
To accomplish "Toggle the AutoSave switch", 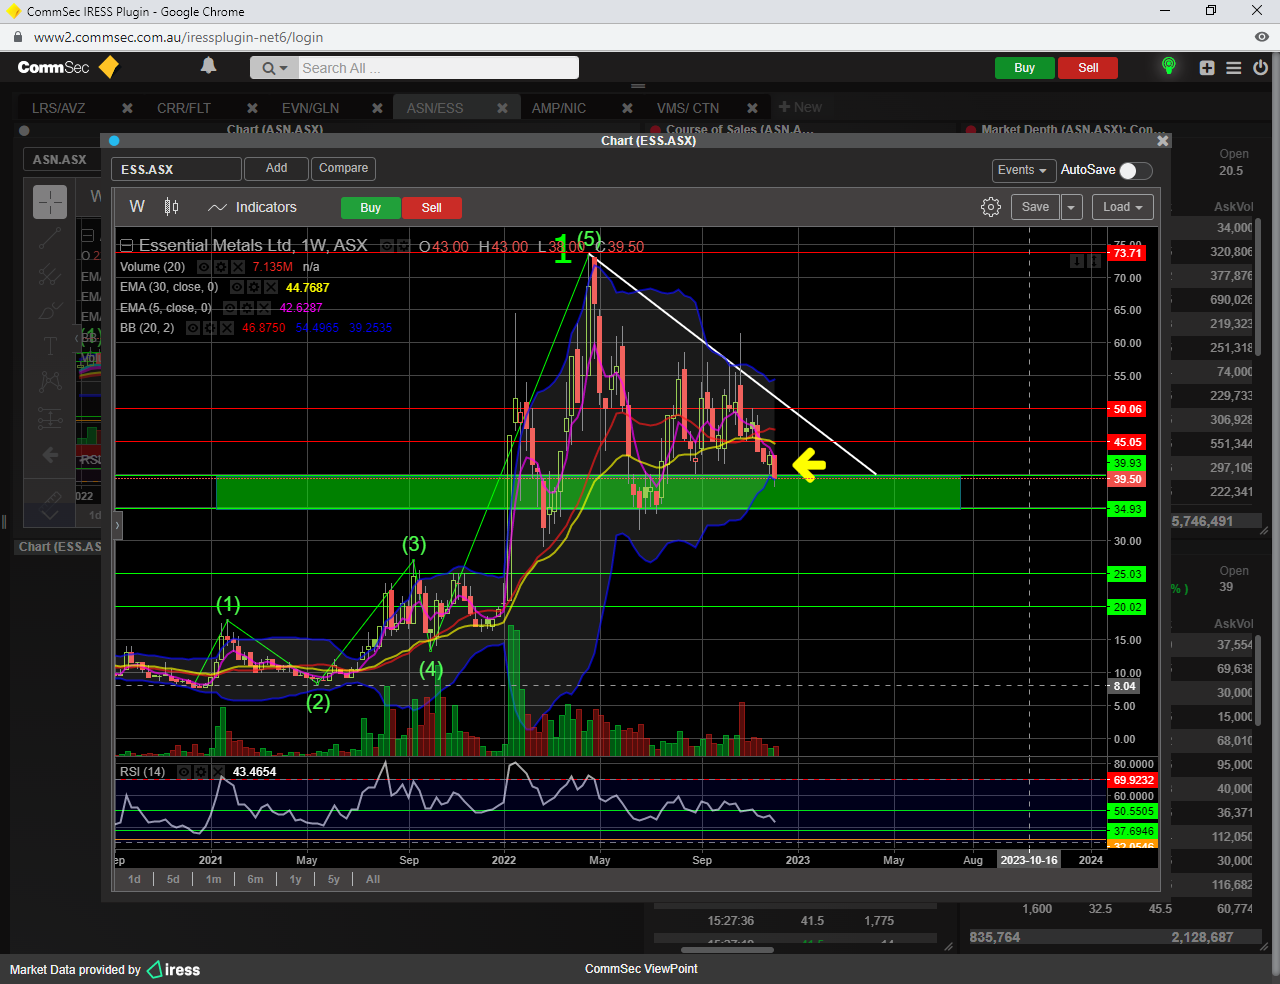I will (x=1135, y=170).
